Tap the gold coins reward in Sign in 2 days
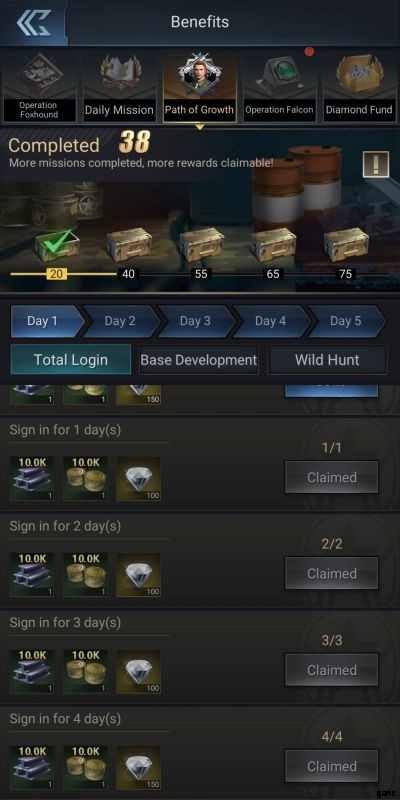The width and height of the screenshot is (400, 800). click(85, 575)
